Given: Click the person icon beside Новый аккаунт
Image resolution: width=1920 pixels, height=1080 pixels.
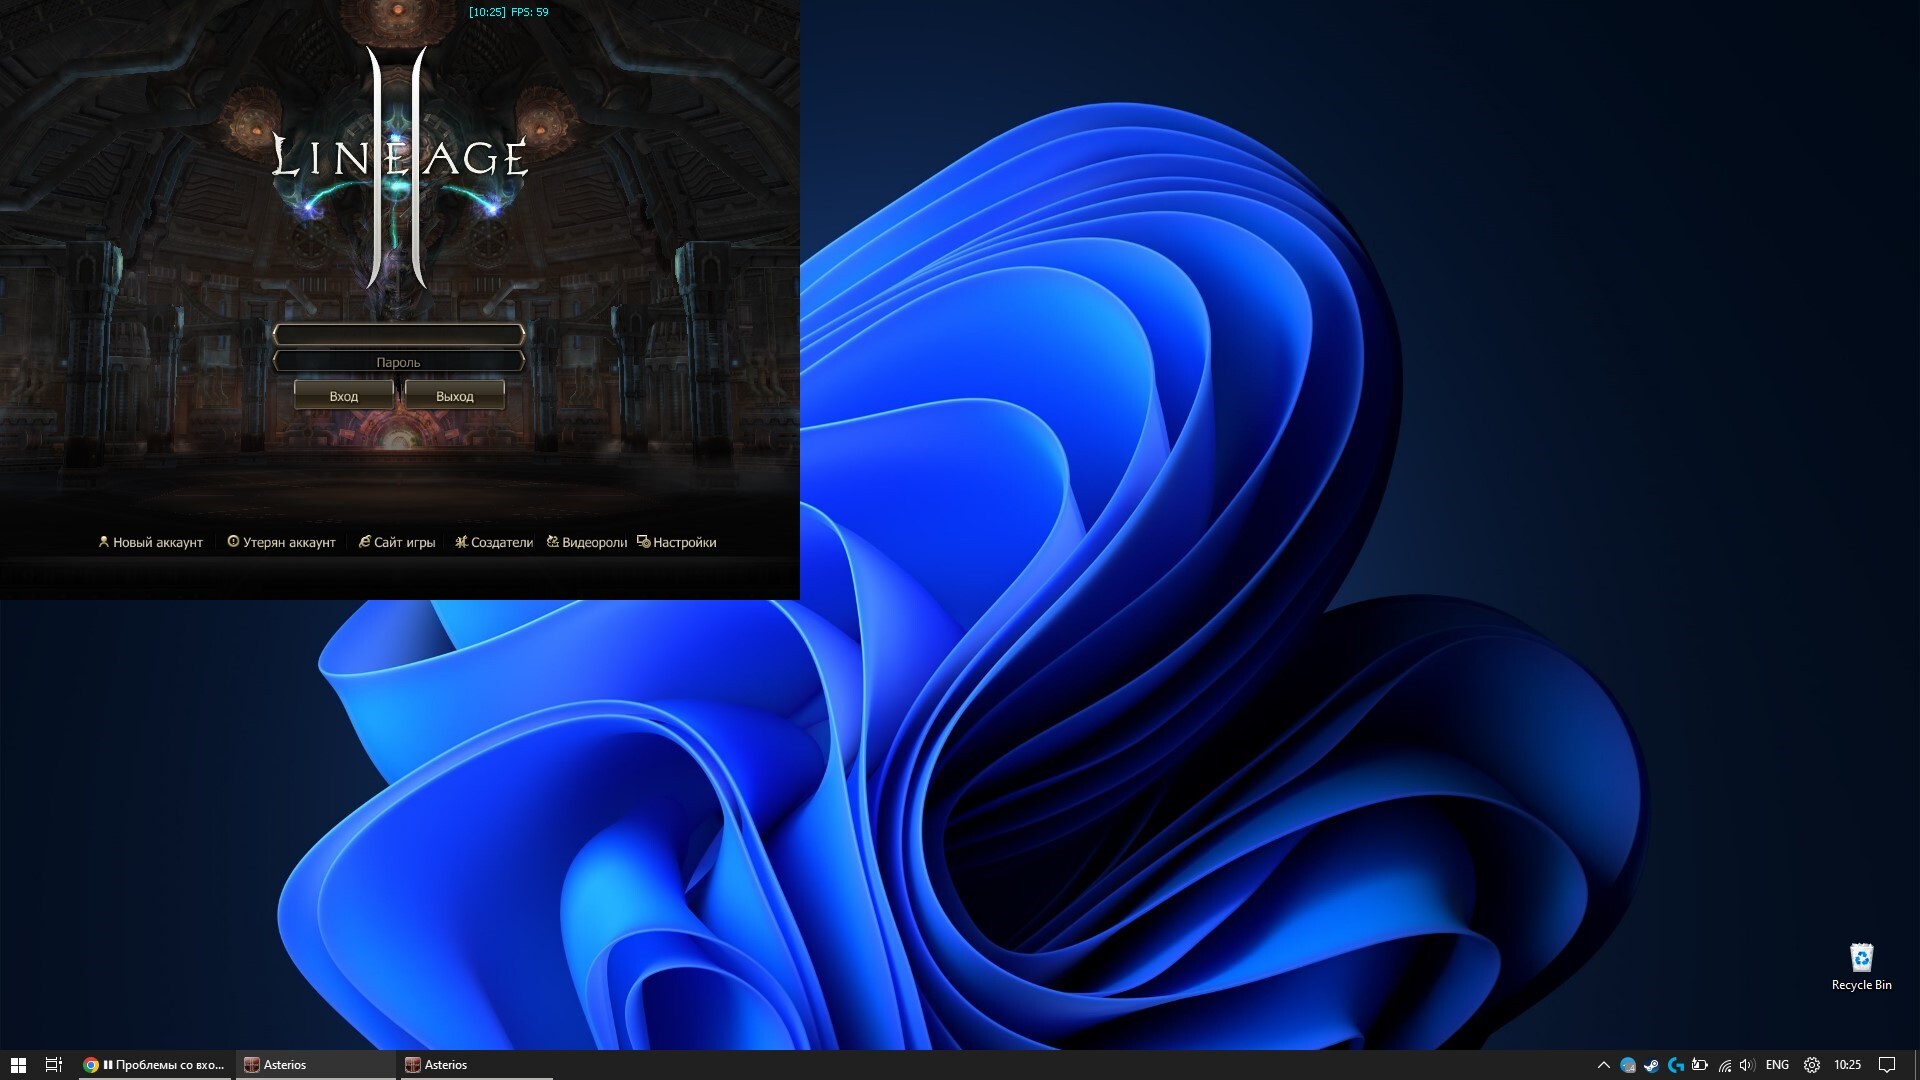Looking at the screenshot, I should (103, 541).
